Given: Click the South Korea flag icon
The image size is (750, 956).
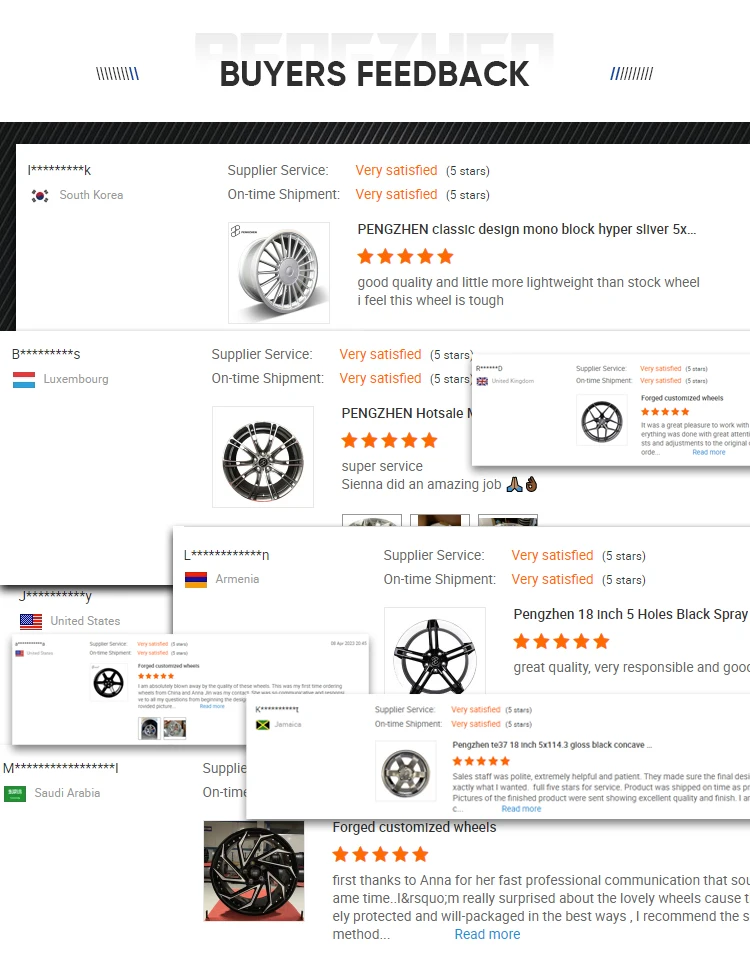Looking at the screenshot, I should (40, 196).
